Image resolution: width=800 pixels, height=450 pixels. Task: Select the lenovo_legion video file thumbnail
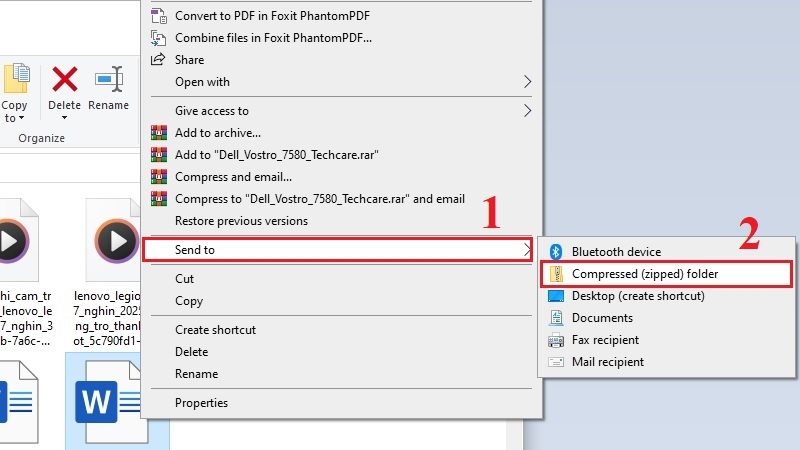(115, 240)
